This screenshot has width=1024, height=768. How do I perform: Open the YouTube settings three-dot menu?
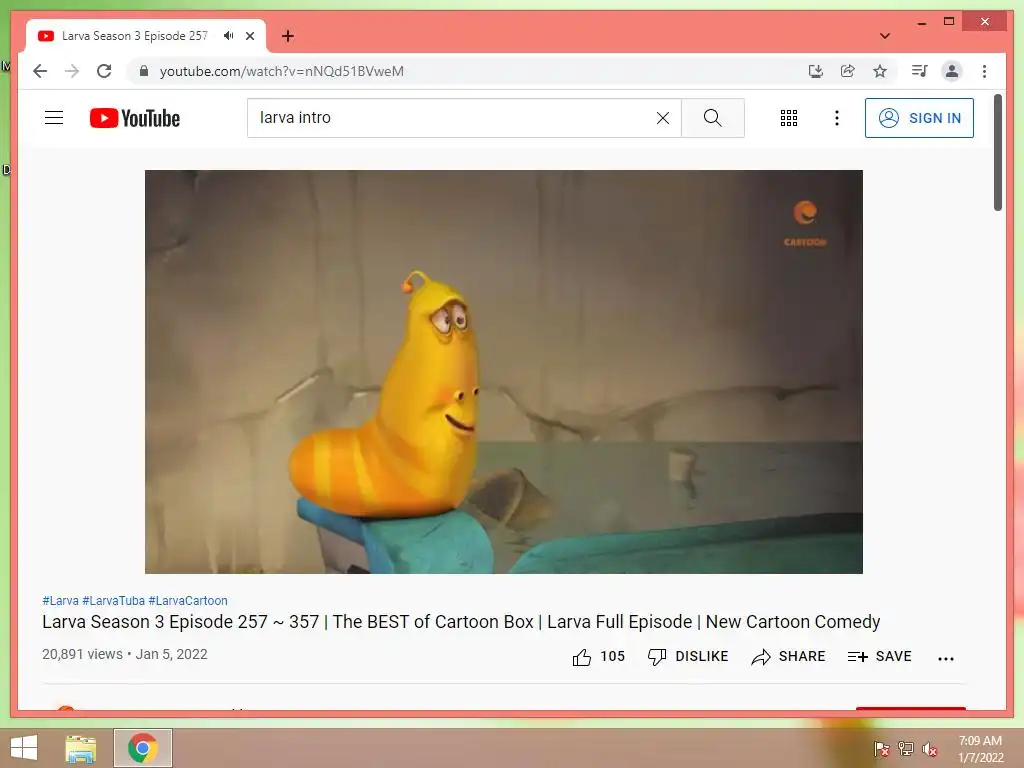[x=837, y=118]
